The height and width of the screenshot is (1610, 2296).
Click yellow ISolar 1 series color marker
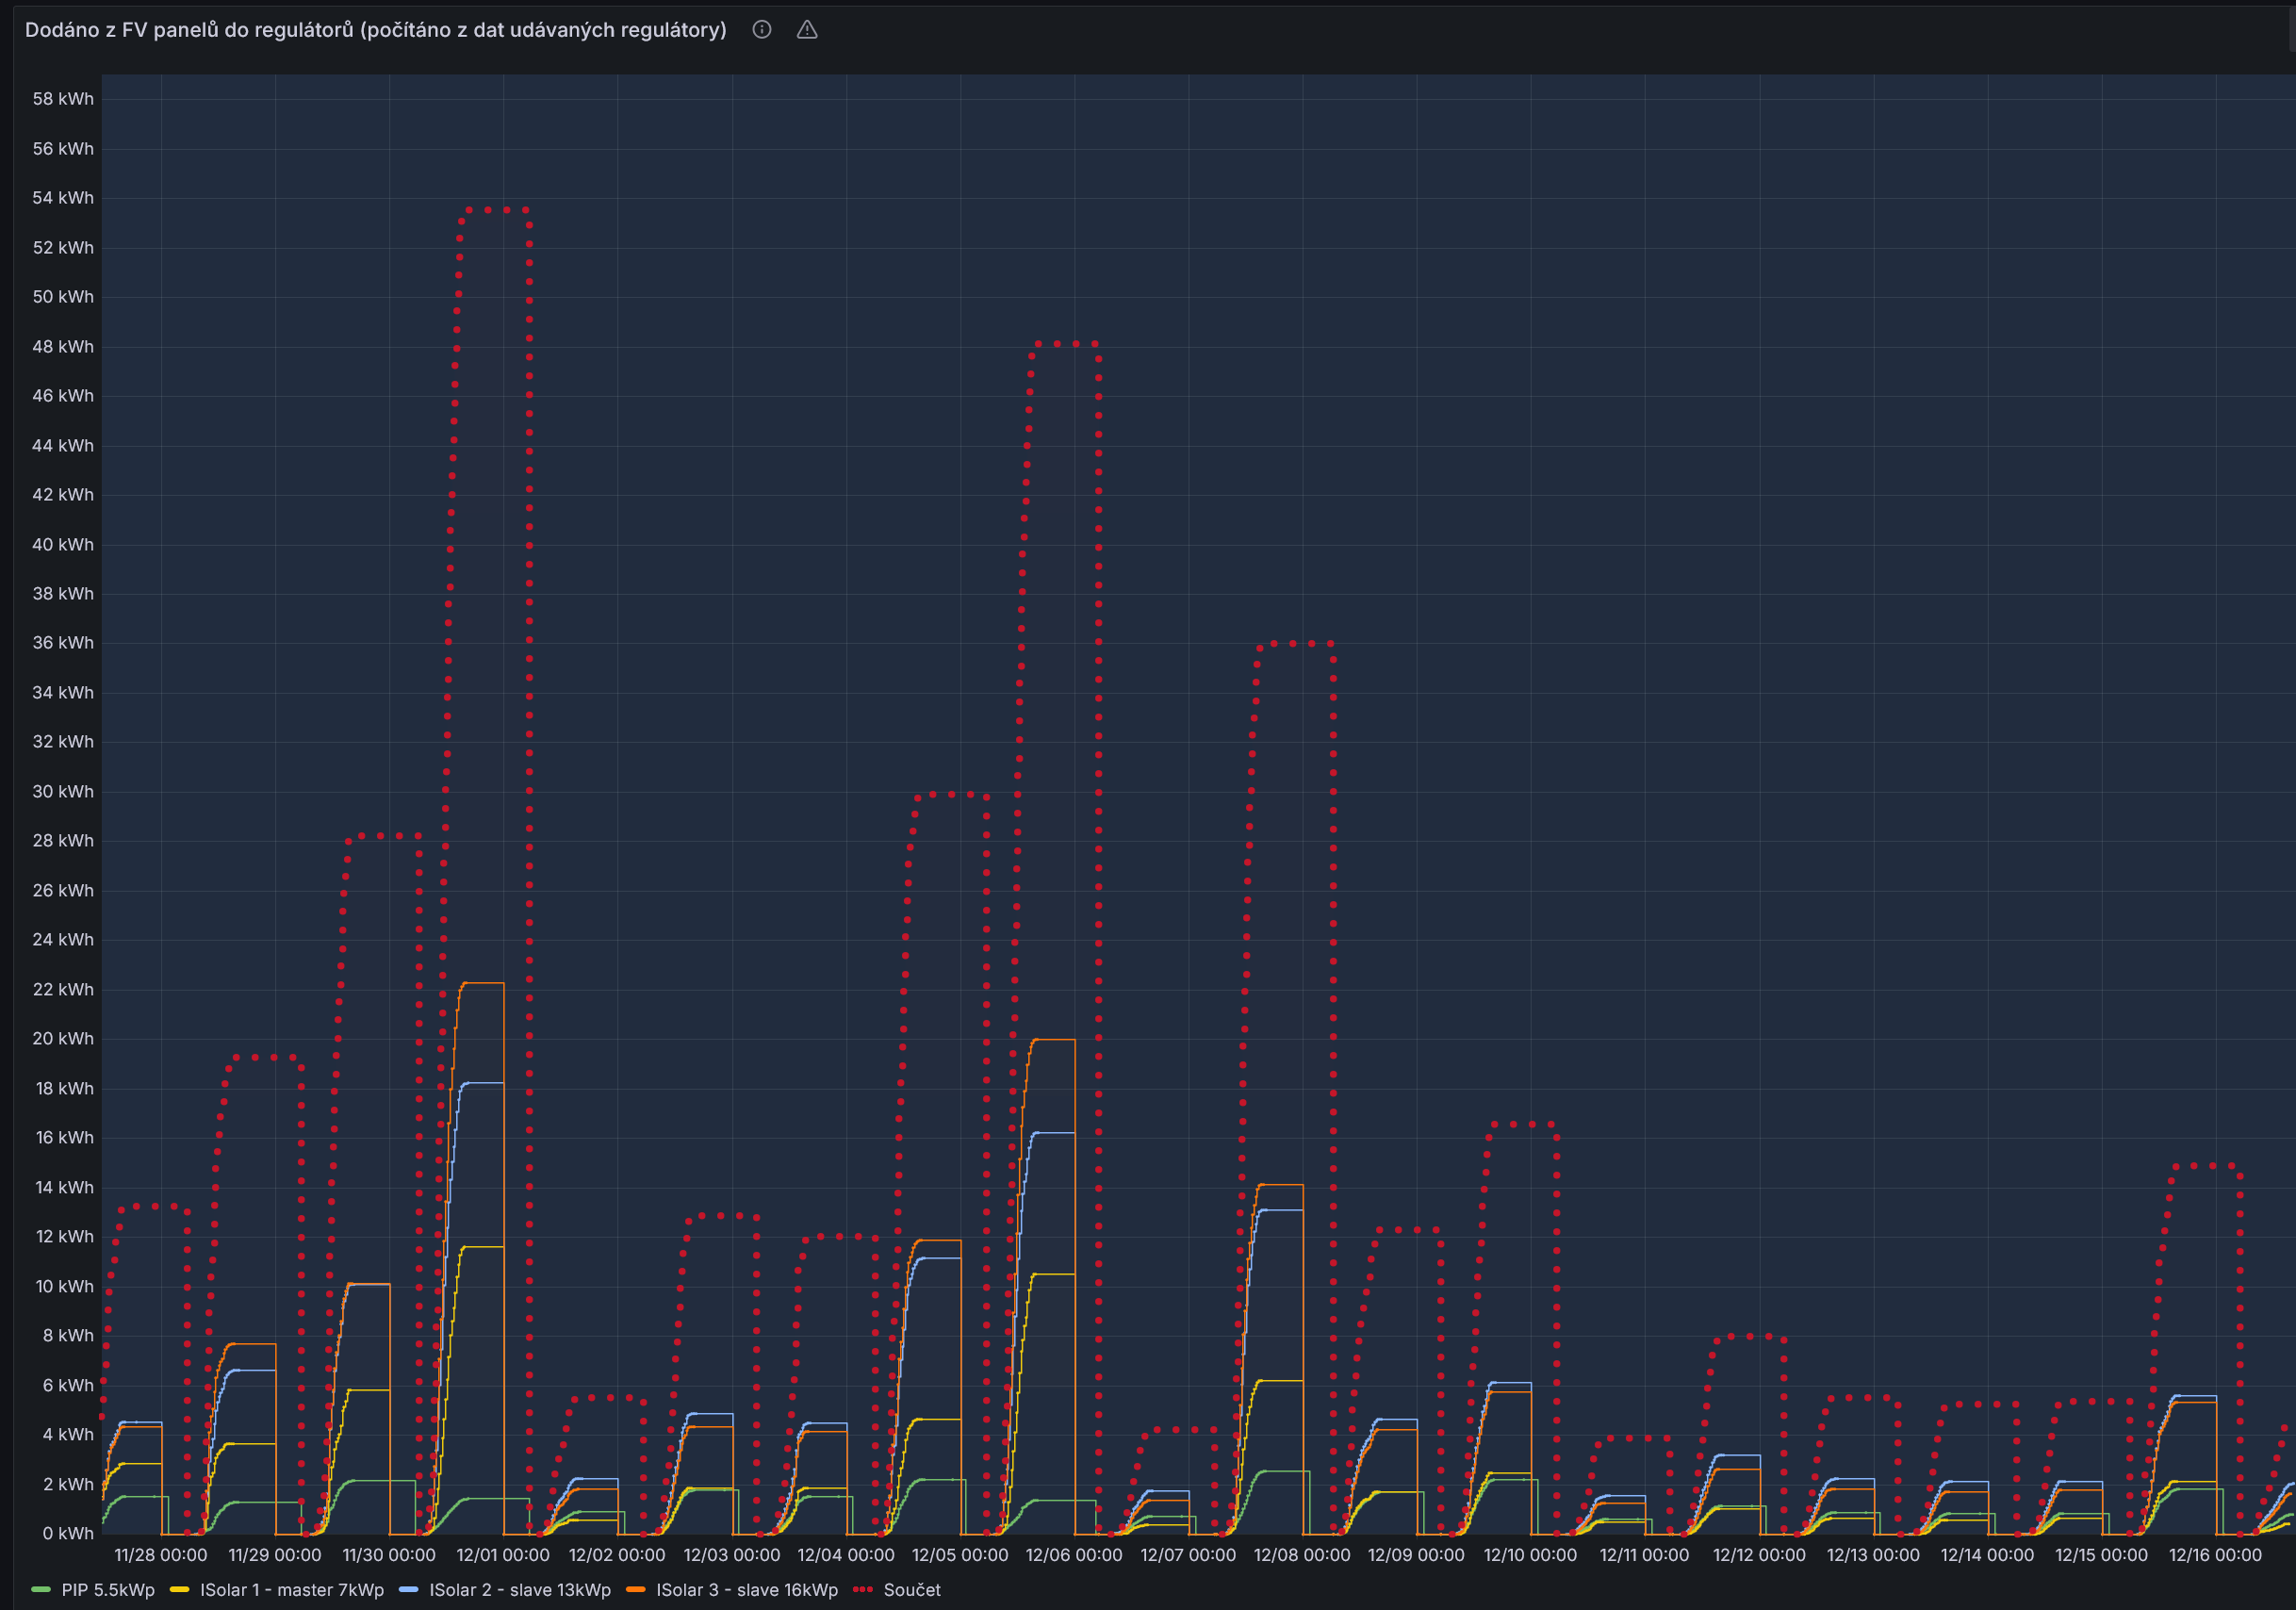coord(180,1590)
